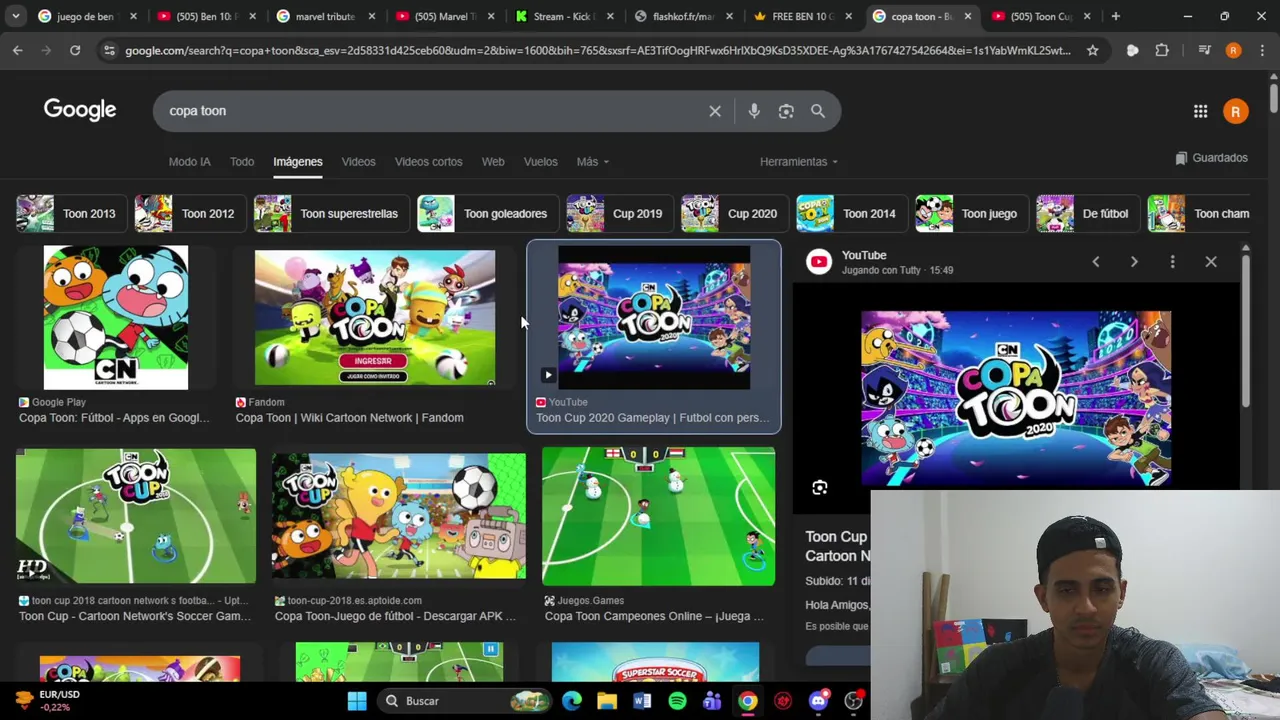
Task: Click the magnifying glass search button
Action: click(x=818, y=111)
